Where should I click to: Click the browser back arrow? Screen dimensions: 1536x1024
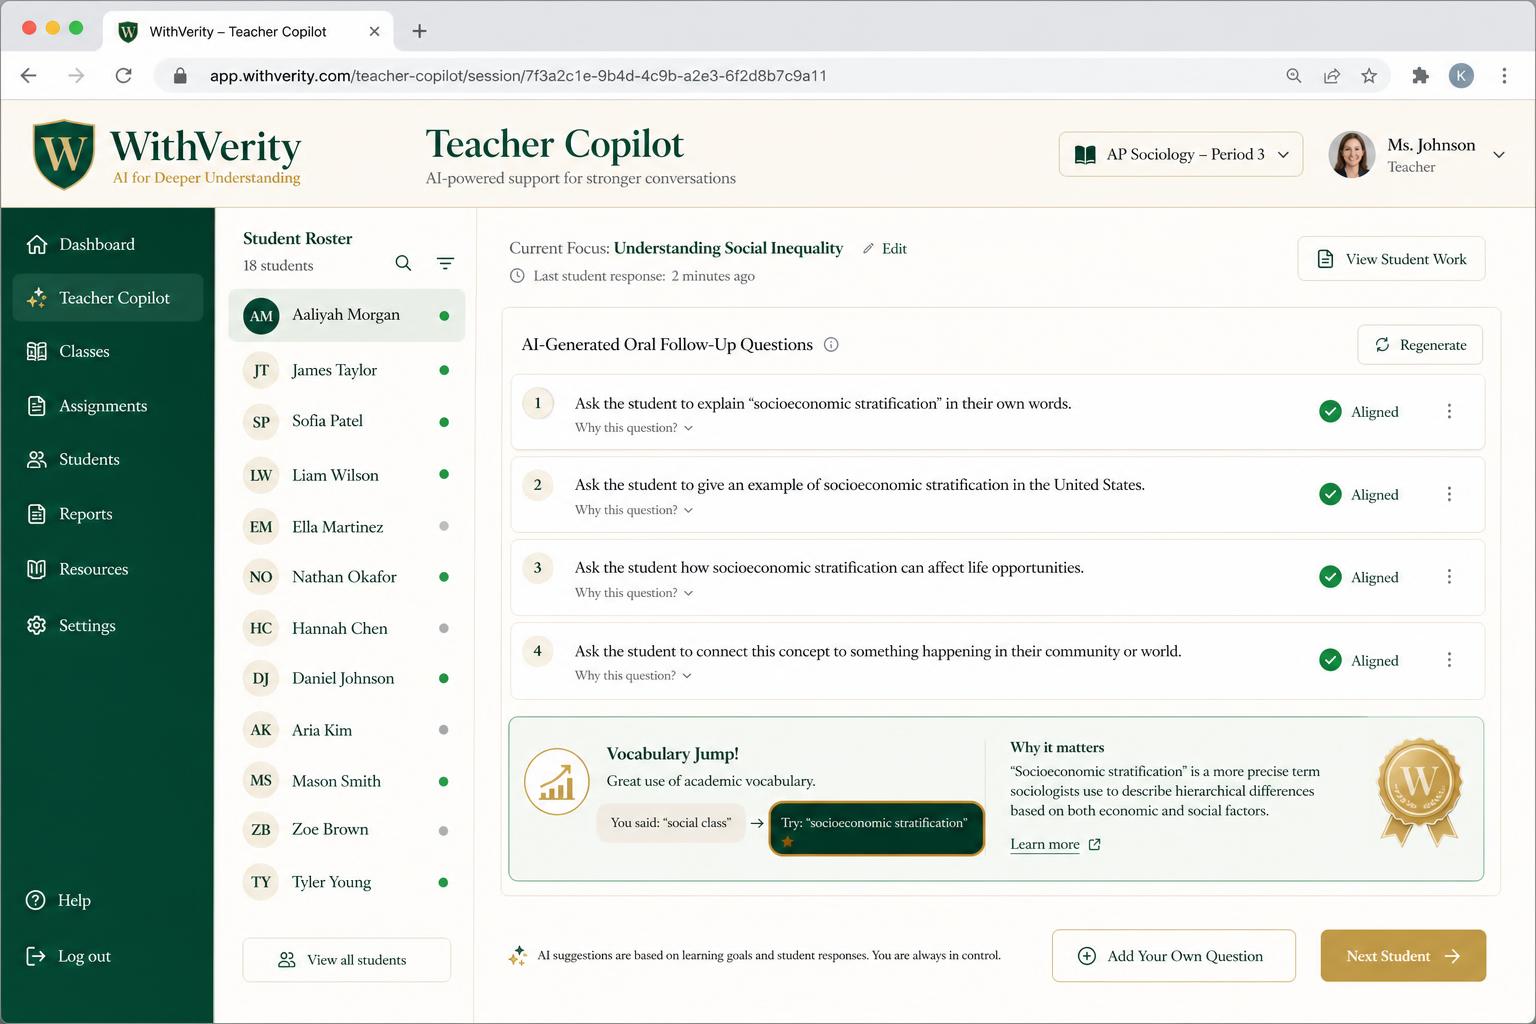click(29, 75)
